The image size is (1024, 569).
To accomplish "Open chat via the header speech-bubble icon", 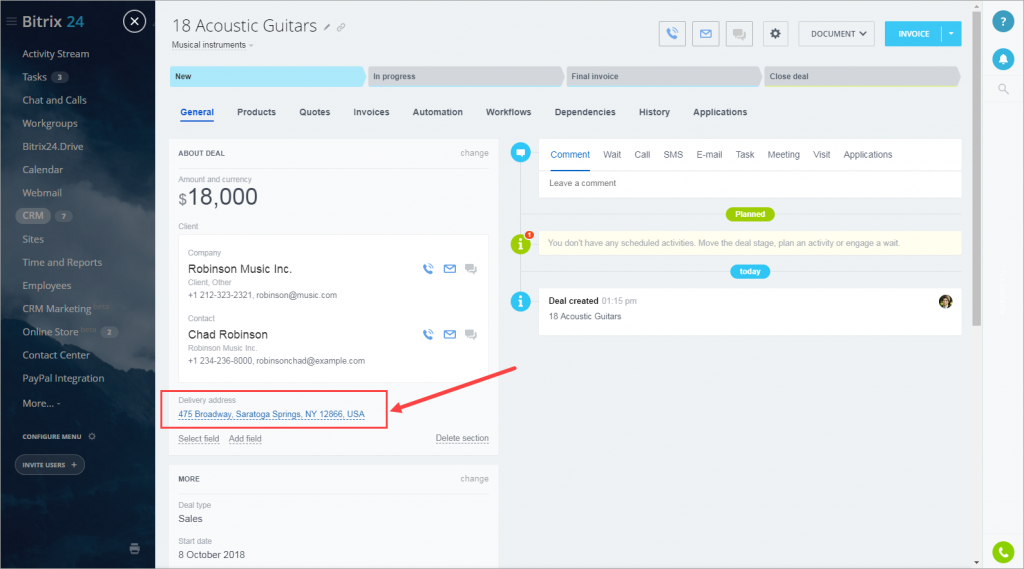I will (739, 33).
